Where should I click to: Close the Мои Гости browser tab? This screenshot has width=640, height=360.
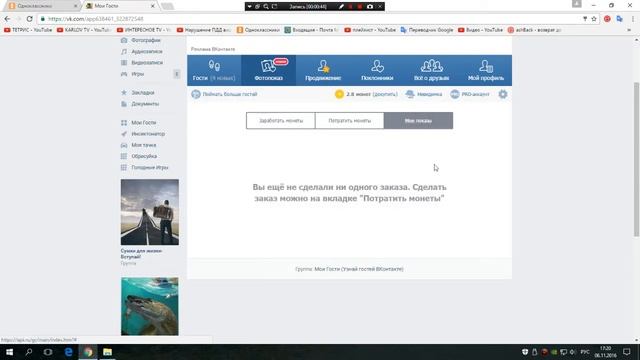(152, 6)
